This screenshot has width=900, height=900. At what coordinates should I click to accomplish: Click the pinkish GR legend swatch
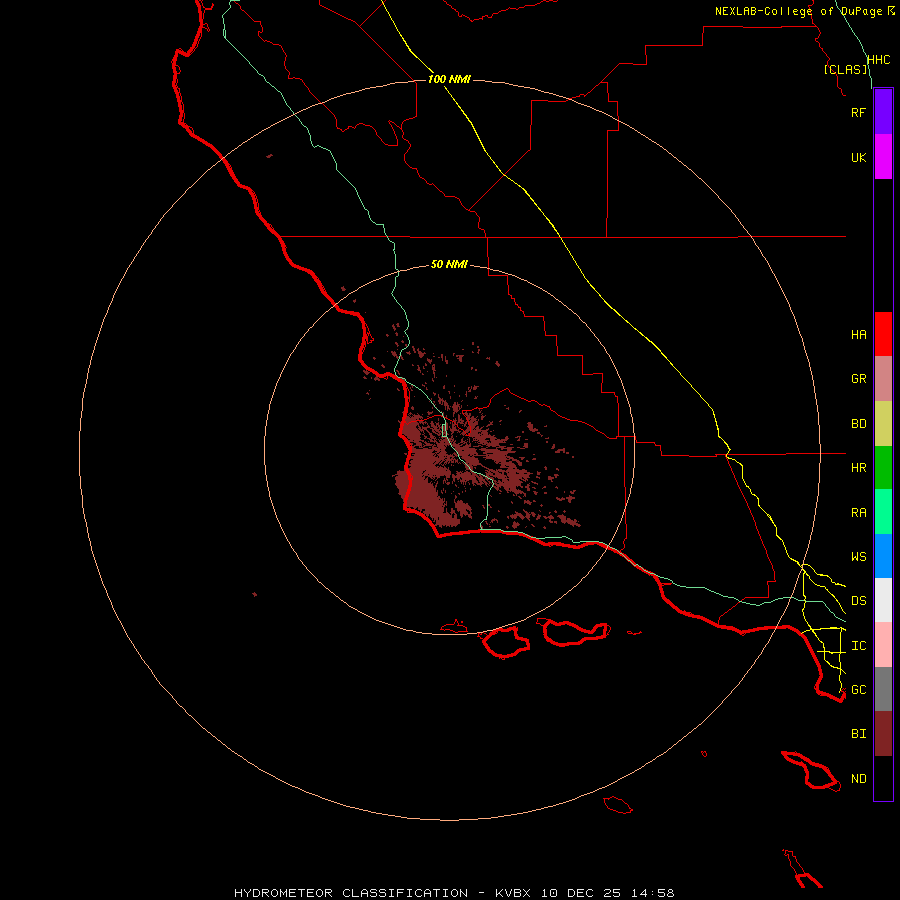[x=883, y=379]
